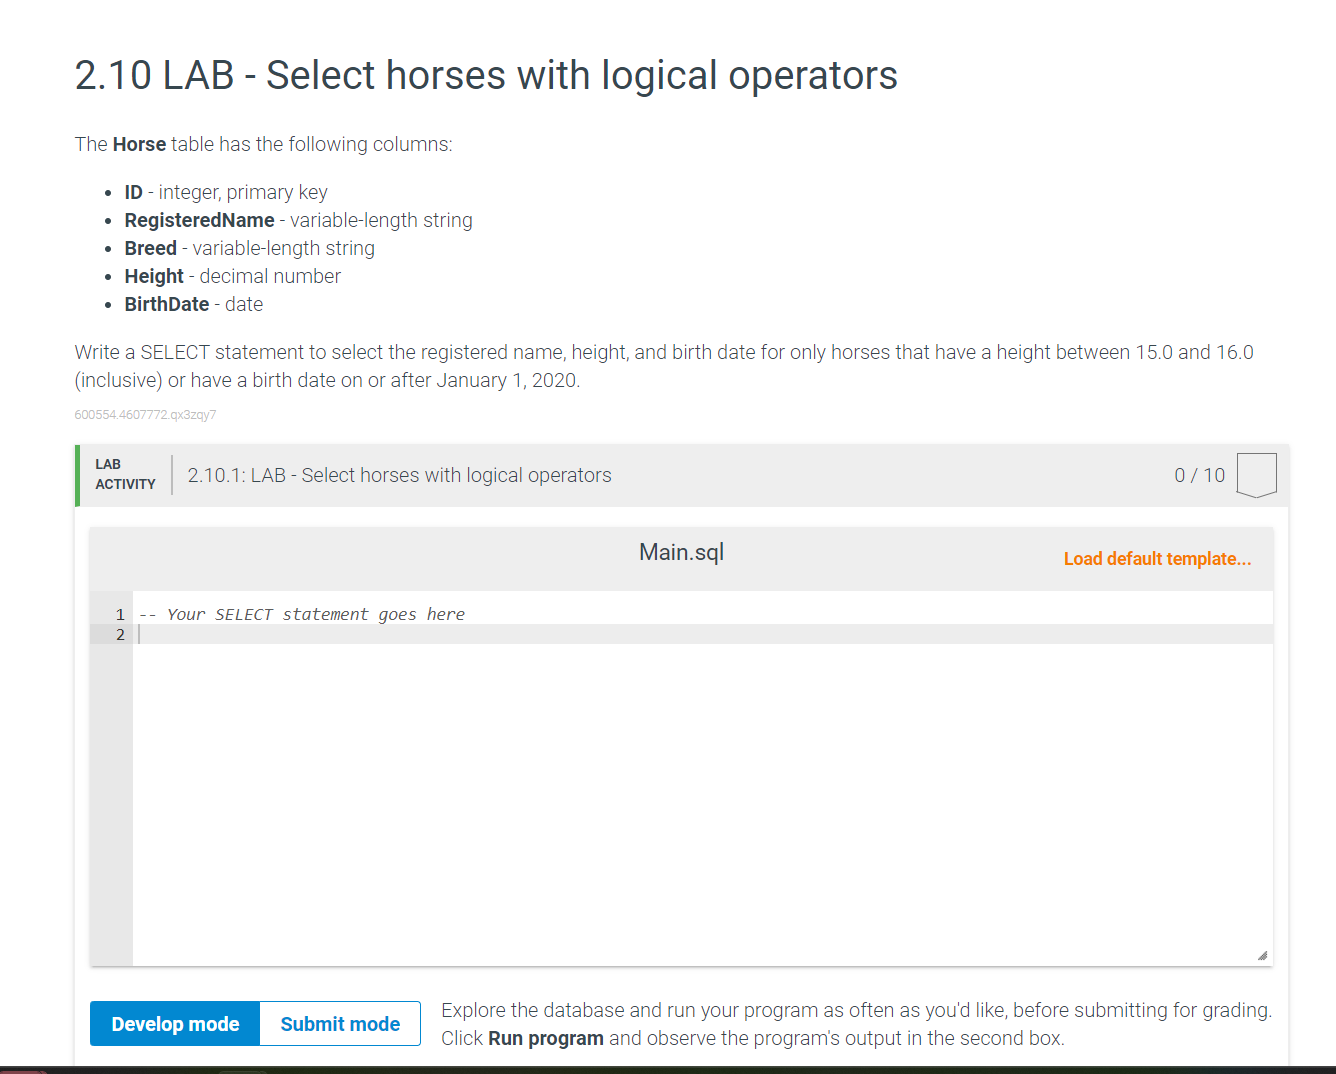Click the 'BirthDate - date' bullet
1336x1074 pixels.
[x=194, y=304]
